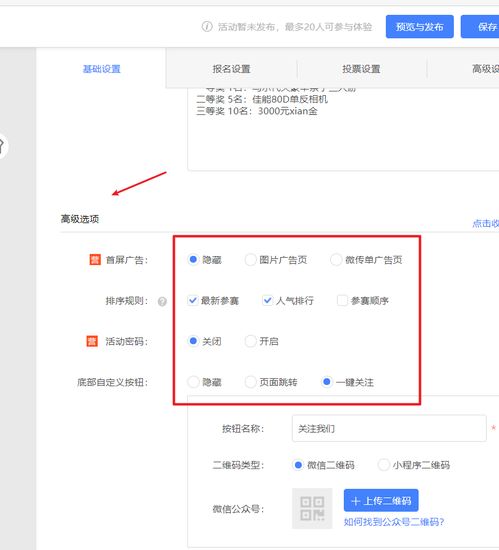The height and width of the screenshot is (550, 499).
Task: Click the help question mark next to 排序规则
Action: pyautogui.click(x=162, y=301)
